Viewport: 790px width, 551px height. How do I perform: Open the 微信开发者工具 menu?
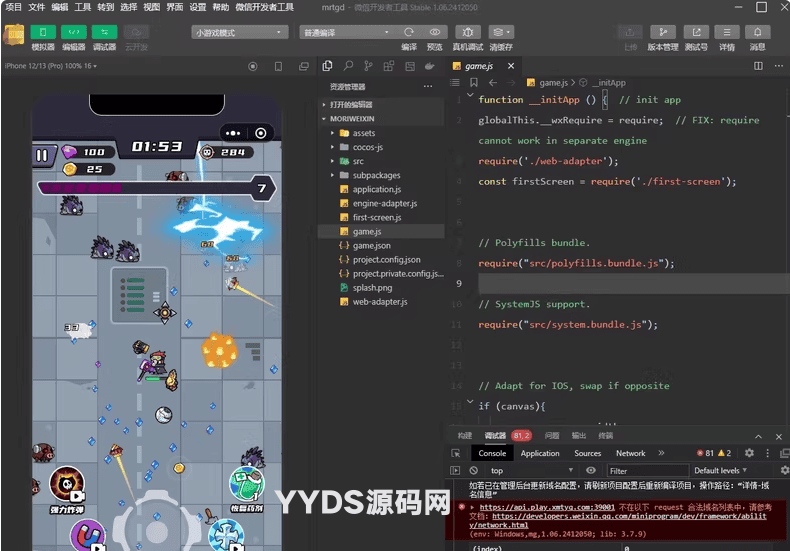point(265,7)
